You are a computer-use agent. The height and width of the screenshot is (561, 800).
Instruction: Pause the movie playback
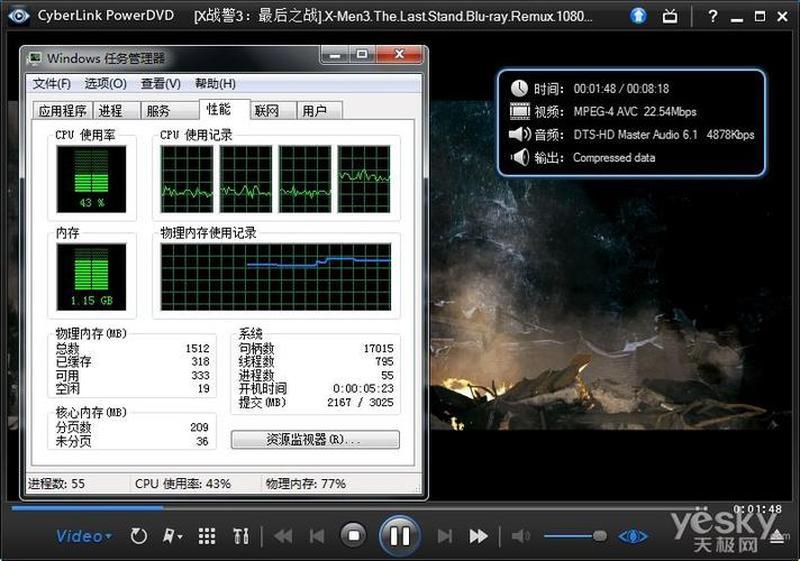[x=399, y=536]
